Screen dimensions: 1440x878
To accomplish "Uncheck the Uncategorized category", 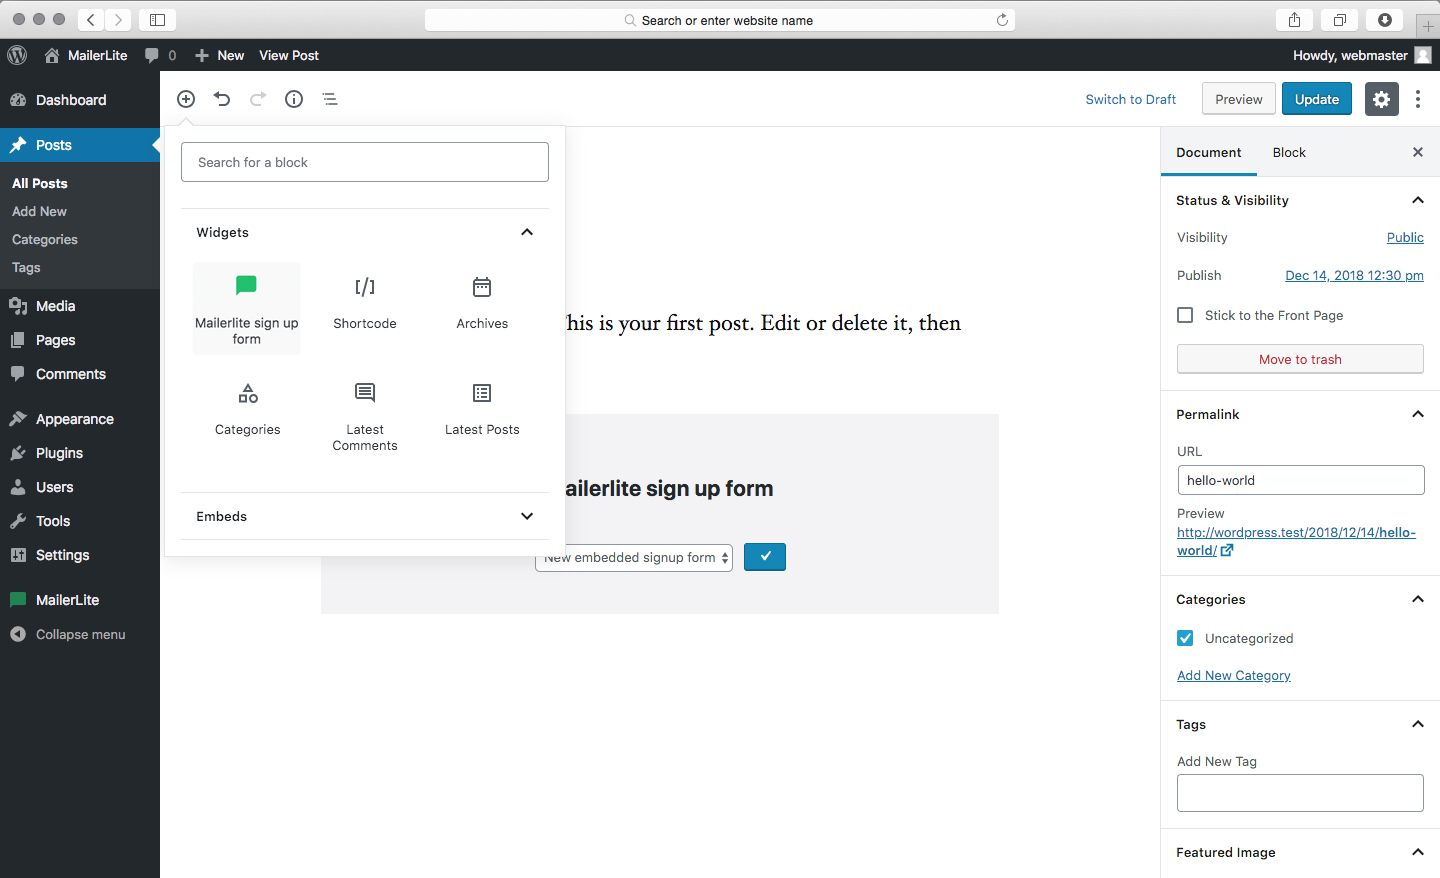I will click(1184, 637).
